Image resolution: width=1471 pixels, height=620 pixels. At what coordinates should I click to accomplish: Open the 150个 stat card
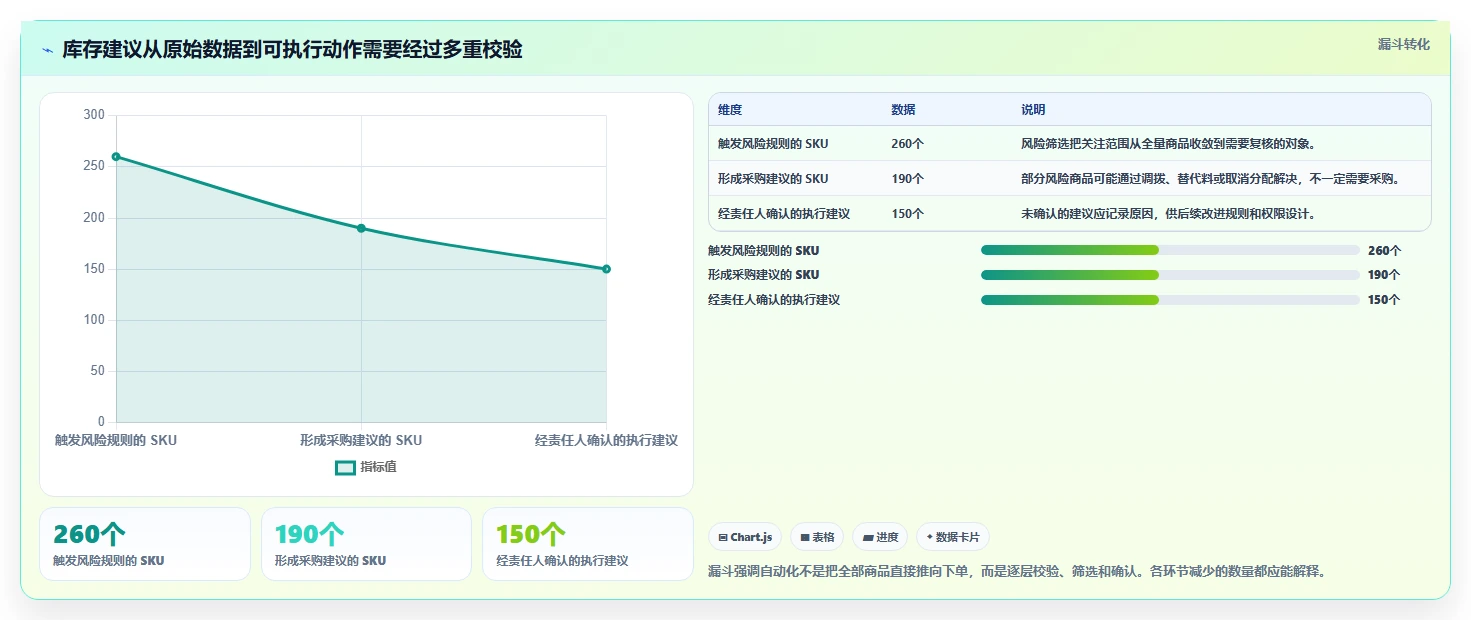coord(587,544)
